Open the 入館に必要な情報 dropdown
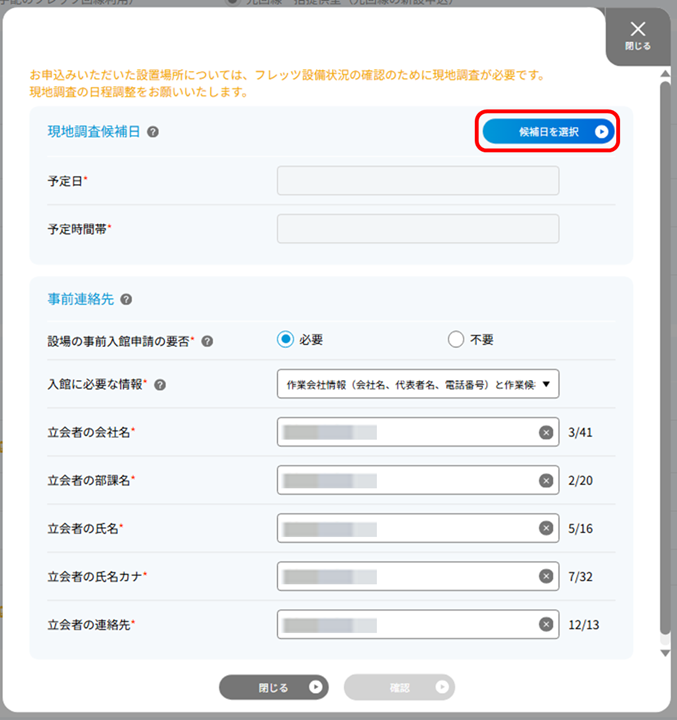The width and height of the screenshot is (677, 720). click(x=417, y=384)
